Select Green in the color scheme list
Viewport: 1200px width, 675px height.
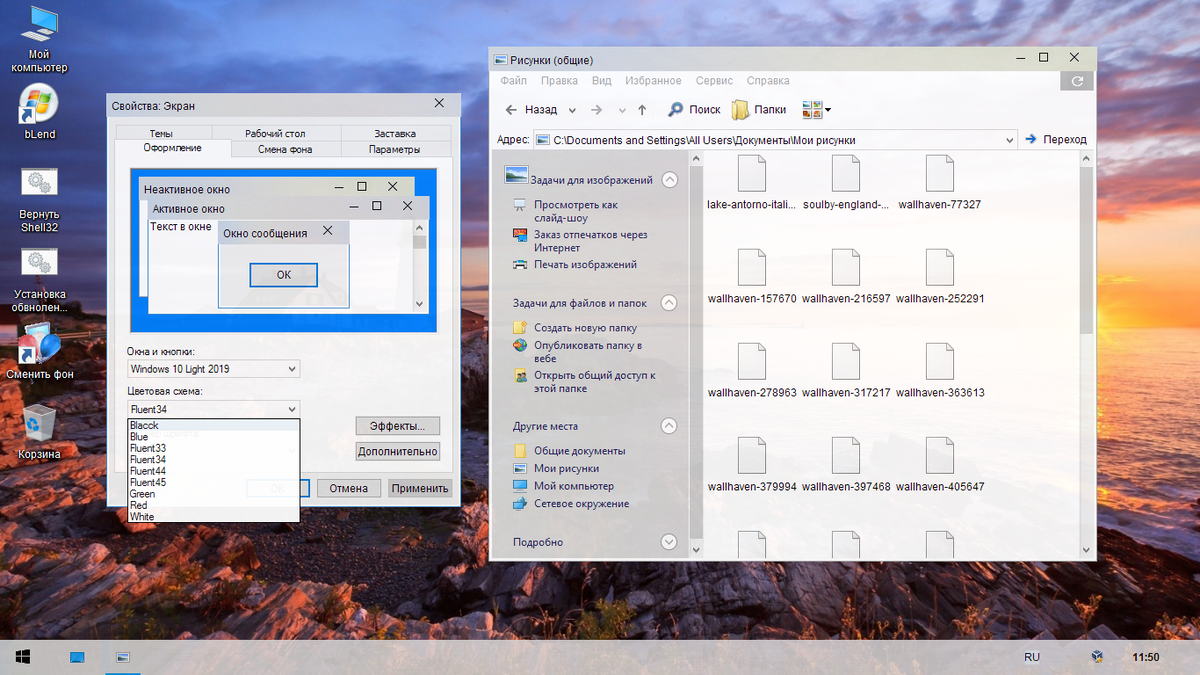[x=142, y=493]
